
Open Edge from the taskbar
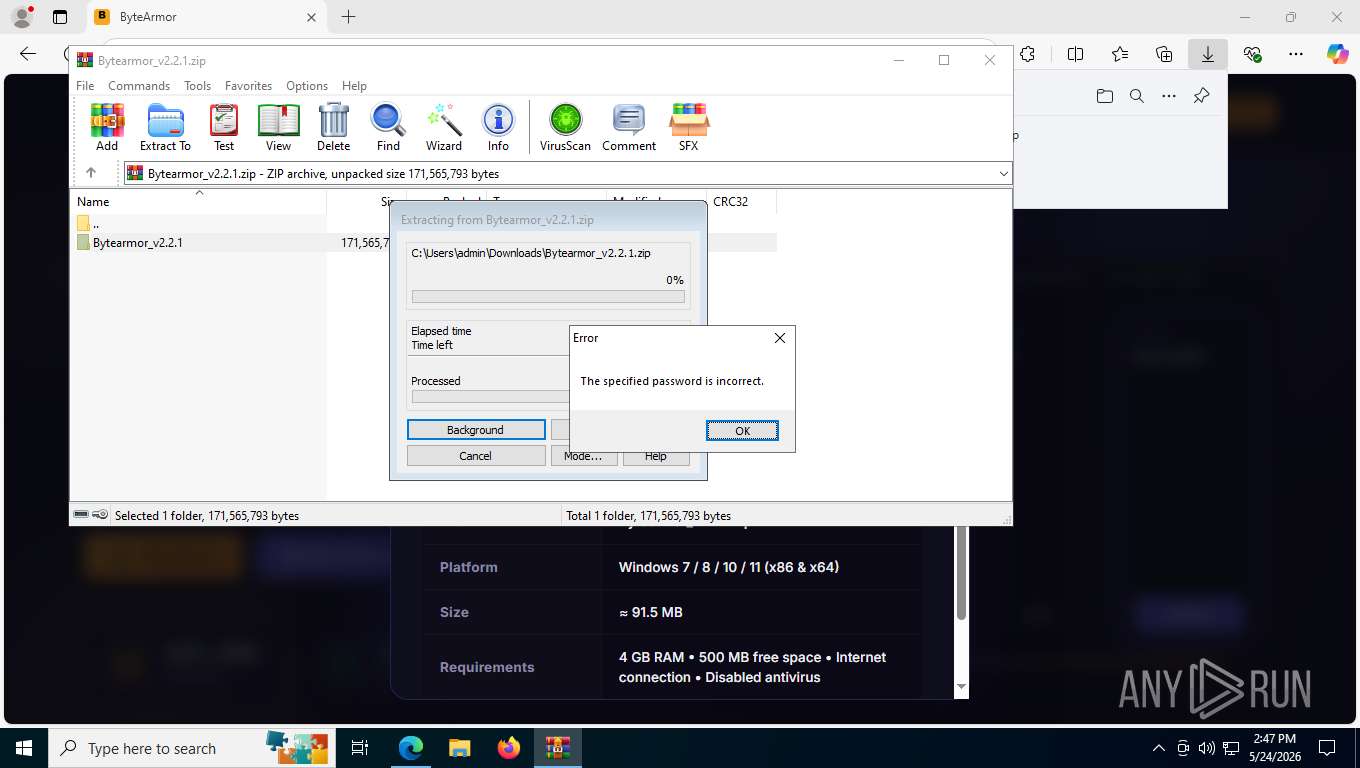click(x=410, y=748)
